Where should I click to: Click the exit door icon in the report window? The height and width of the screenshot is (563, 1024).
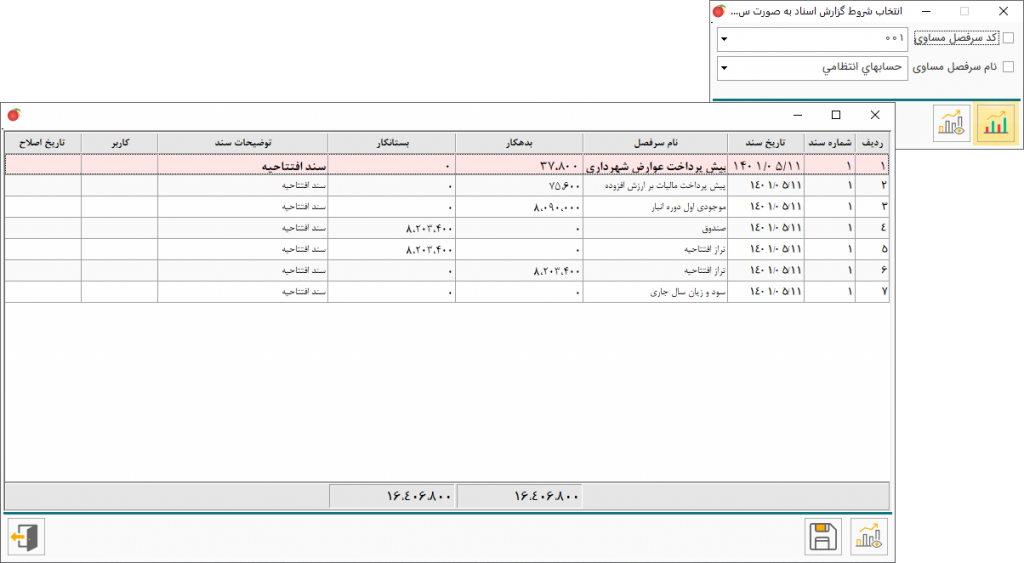(26, 538)
